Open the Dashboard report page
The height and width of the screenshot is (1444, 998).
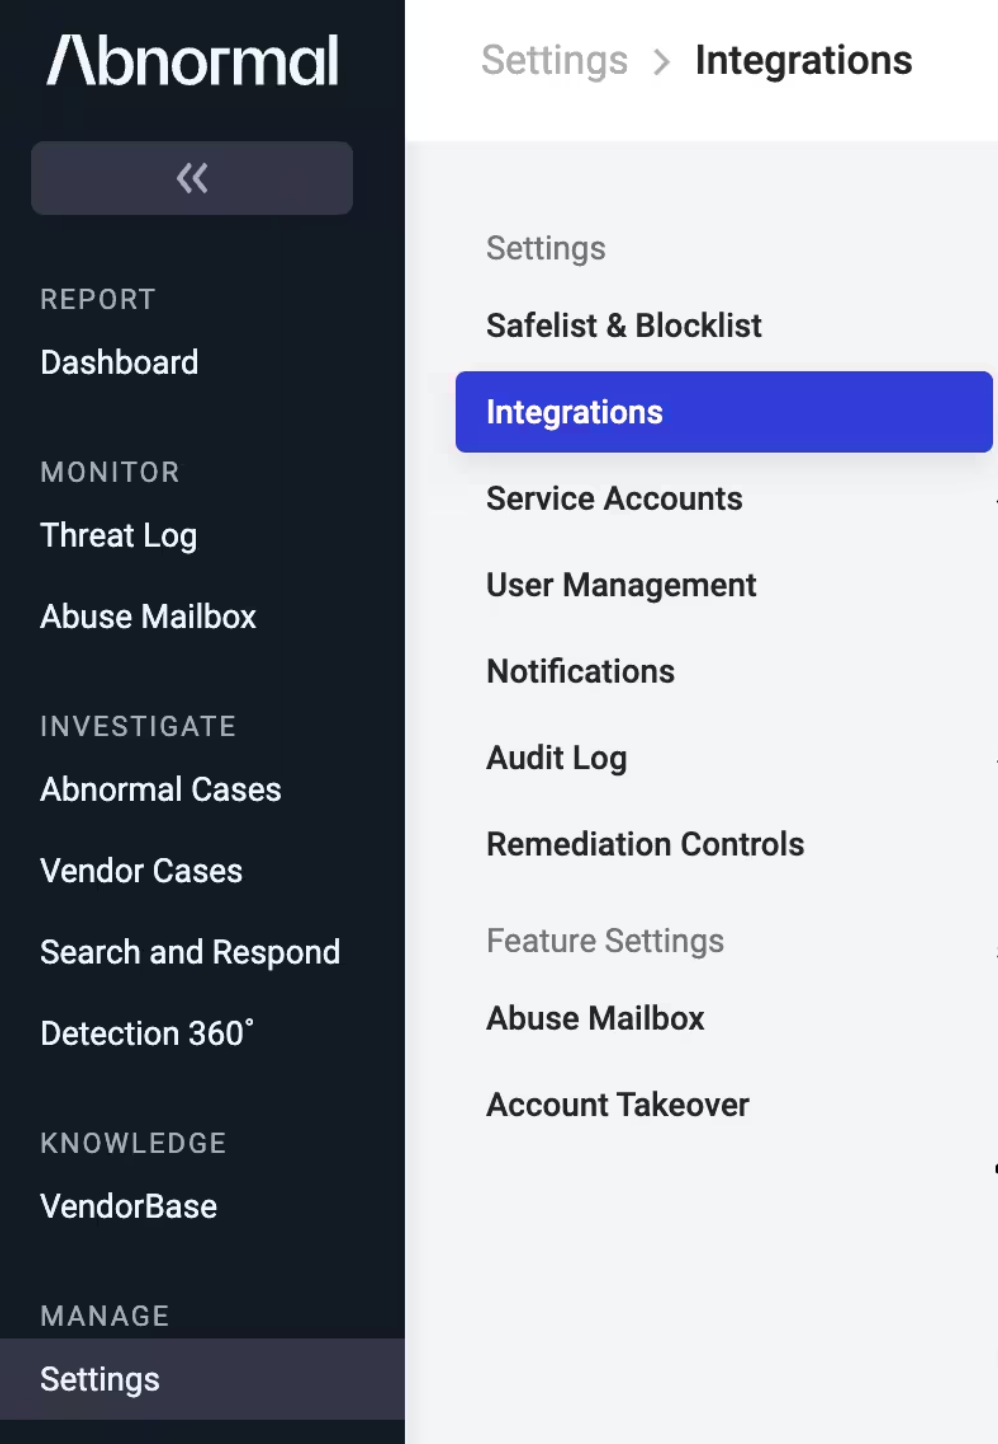point(119,362)
